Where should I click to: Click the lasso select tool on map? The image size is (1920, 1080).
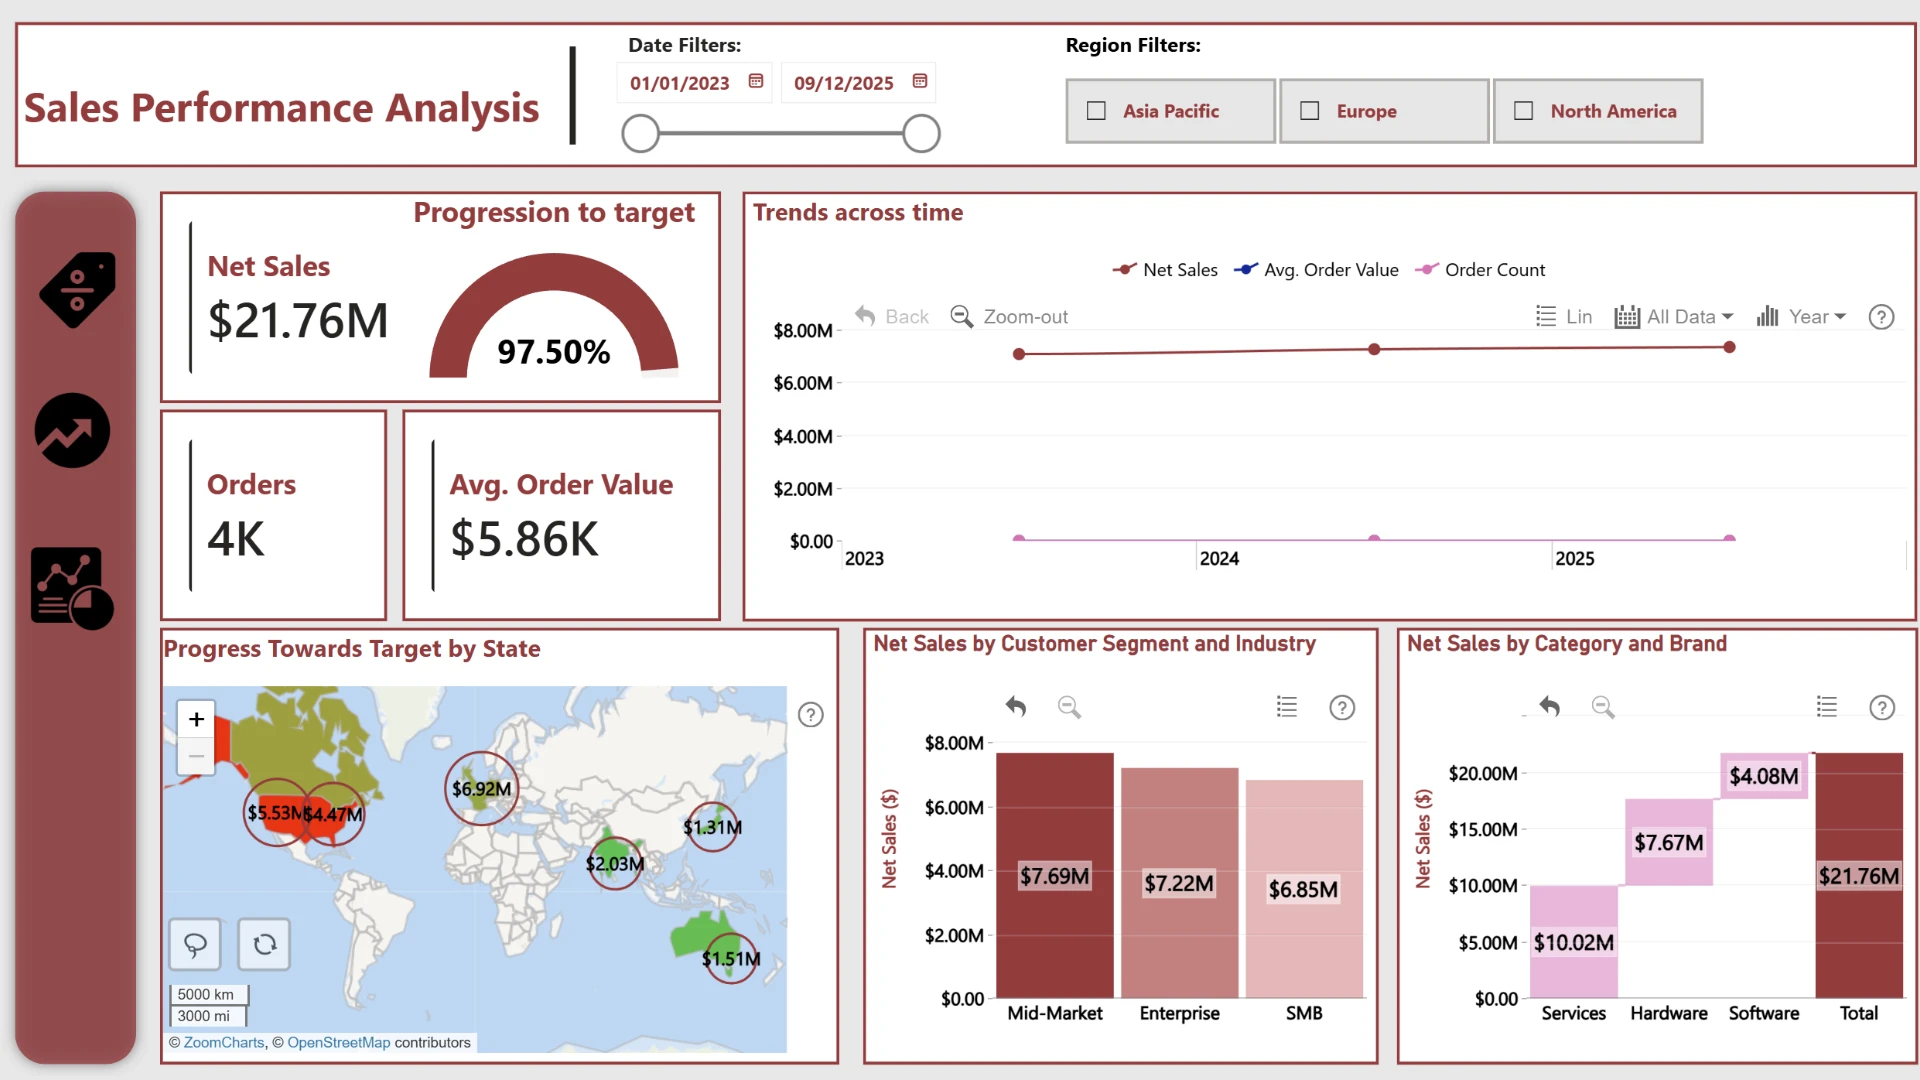click(x=195, y=944)
